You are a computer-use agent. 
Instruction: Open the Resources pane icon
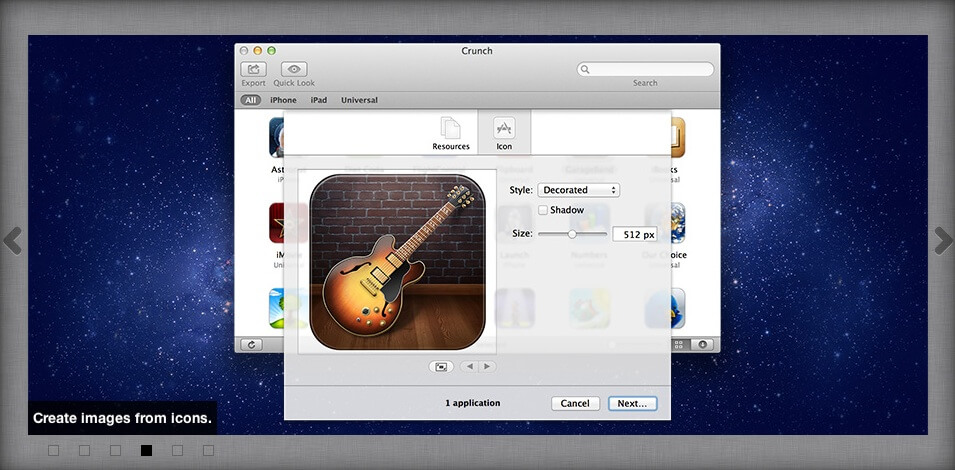pos(451,128)
